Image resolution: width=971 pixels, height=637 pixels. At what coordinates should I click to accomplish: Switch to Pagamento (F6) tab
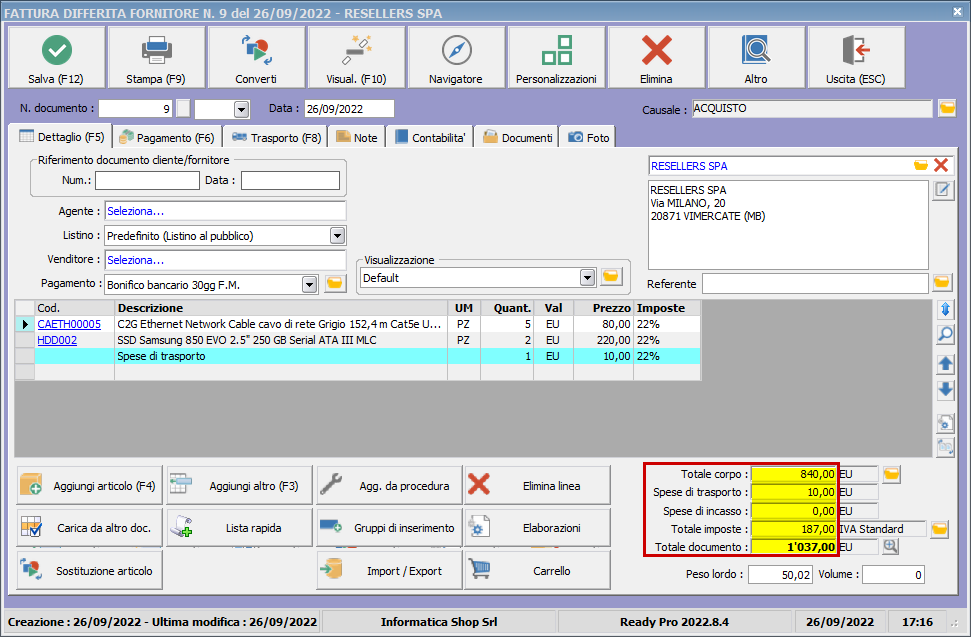coord(167,137)
